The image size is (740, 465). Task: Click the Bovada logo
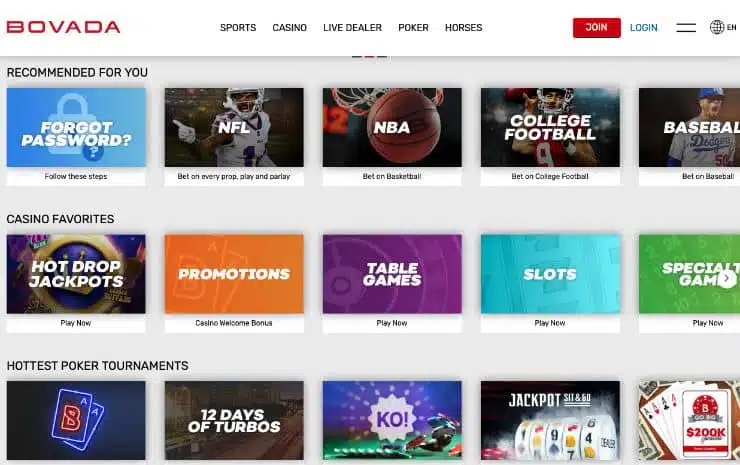[x=63, y=27]
